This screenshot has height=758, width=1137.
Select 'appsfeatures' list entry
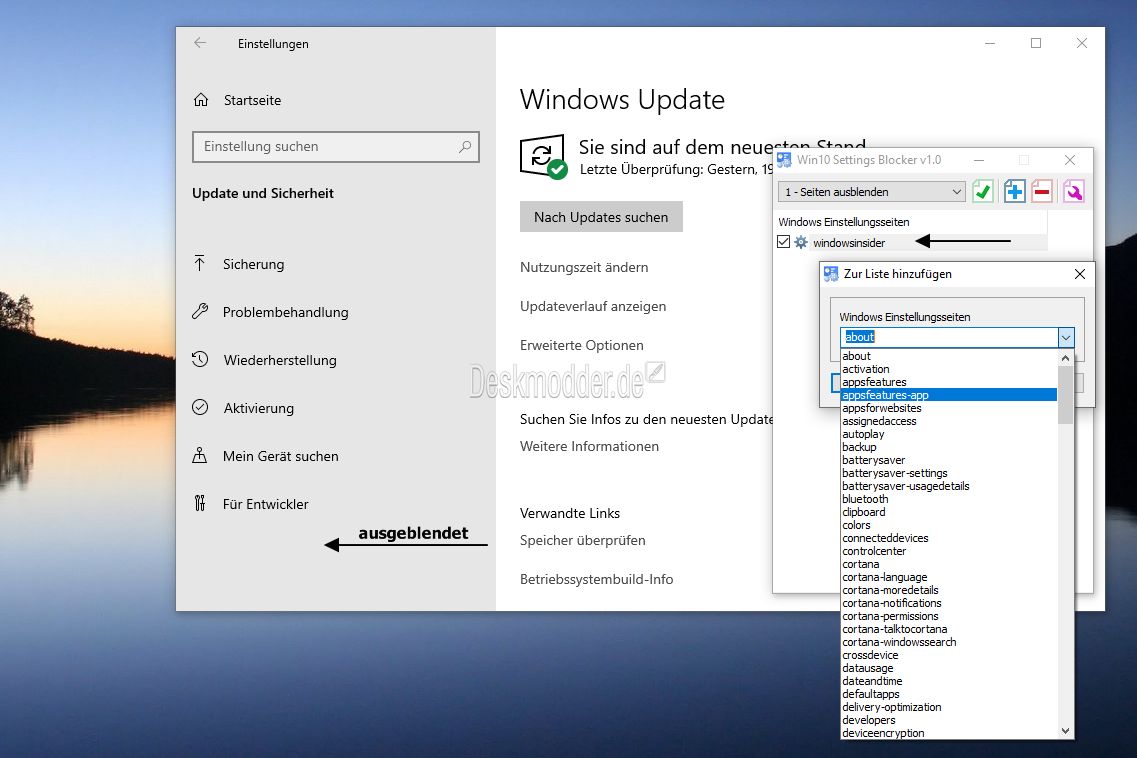tap(948, 382)
